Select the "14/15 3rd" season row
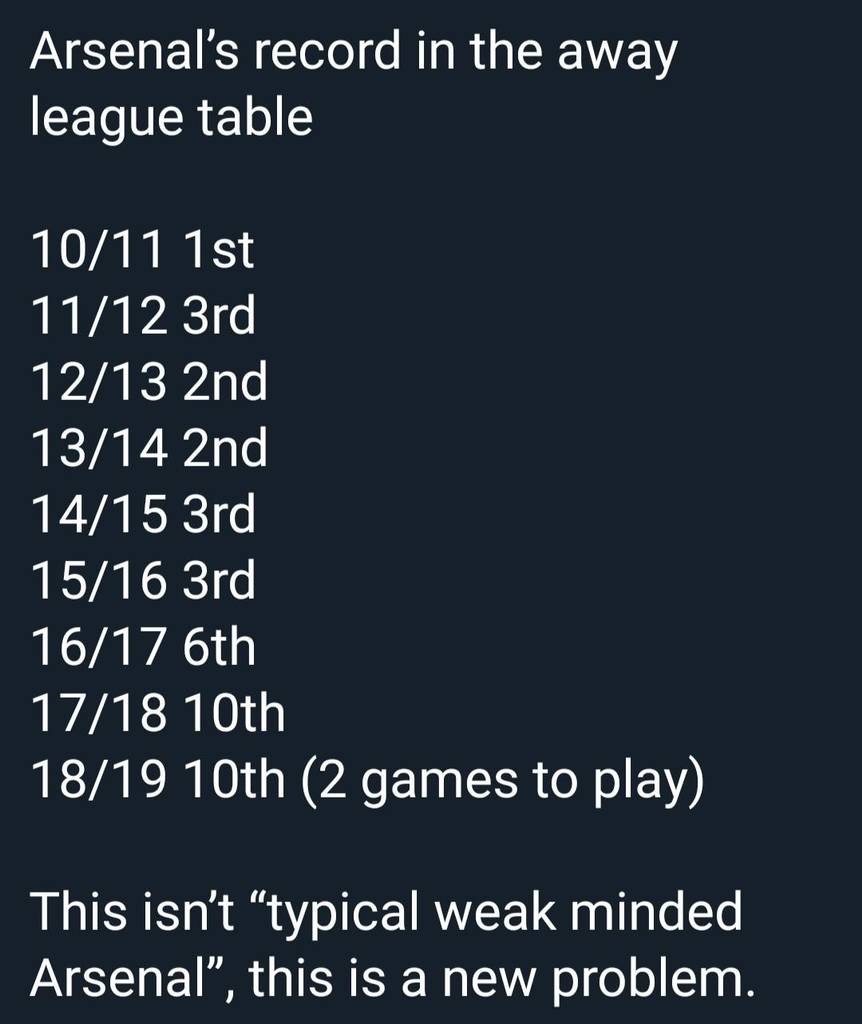The width and height of the screenshot is (862, 1024). [143, 514]
